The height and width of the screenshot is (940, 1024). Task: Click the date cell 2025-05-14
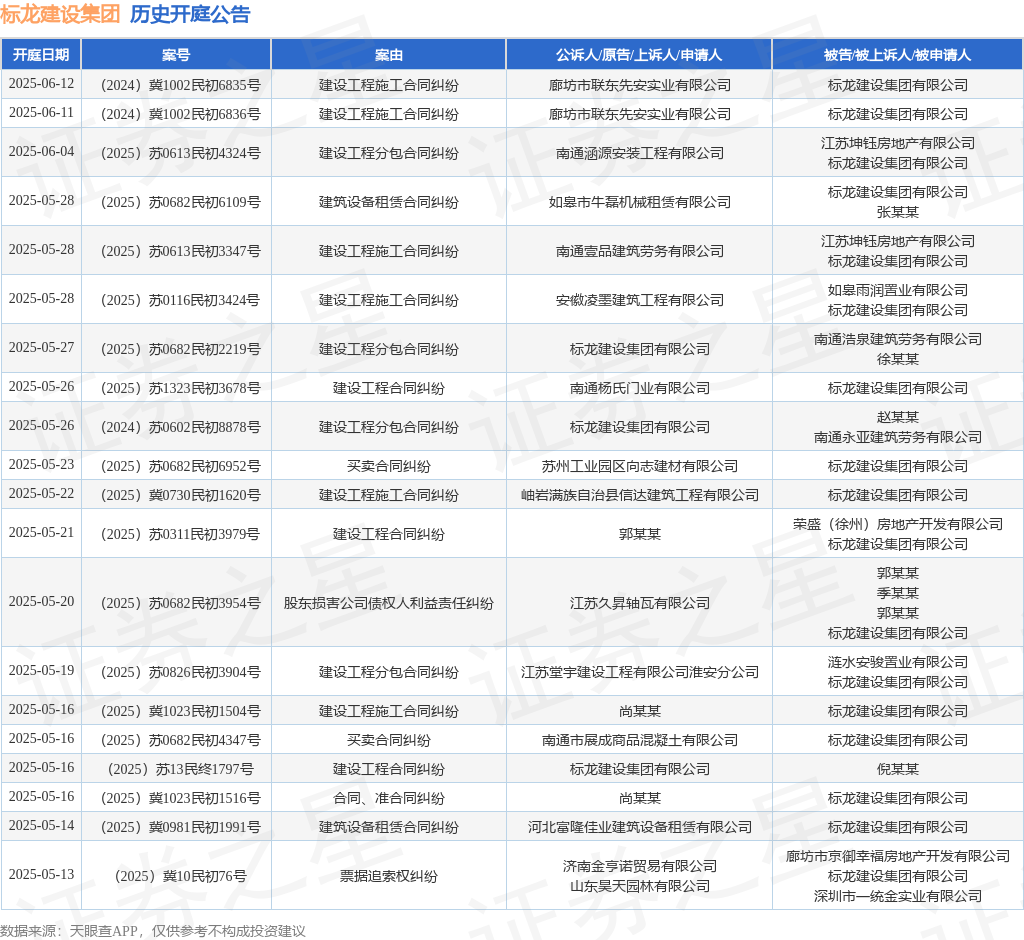coord(41,826)
